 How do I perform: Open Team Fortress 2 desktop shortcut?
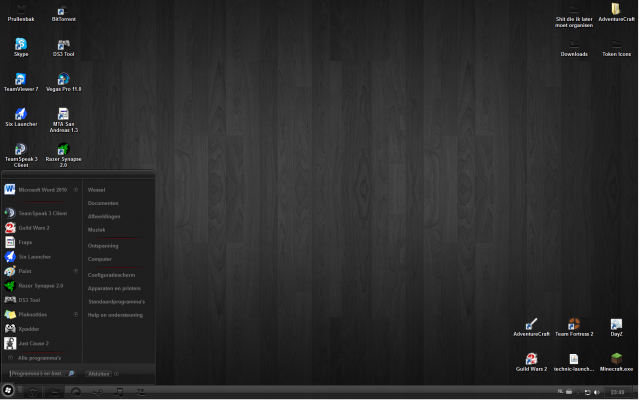[x=574, y=325]
